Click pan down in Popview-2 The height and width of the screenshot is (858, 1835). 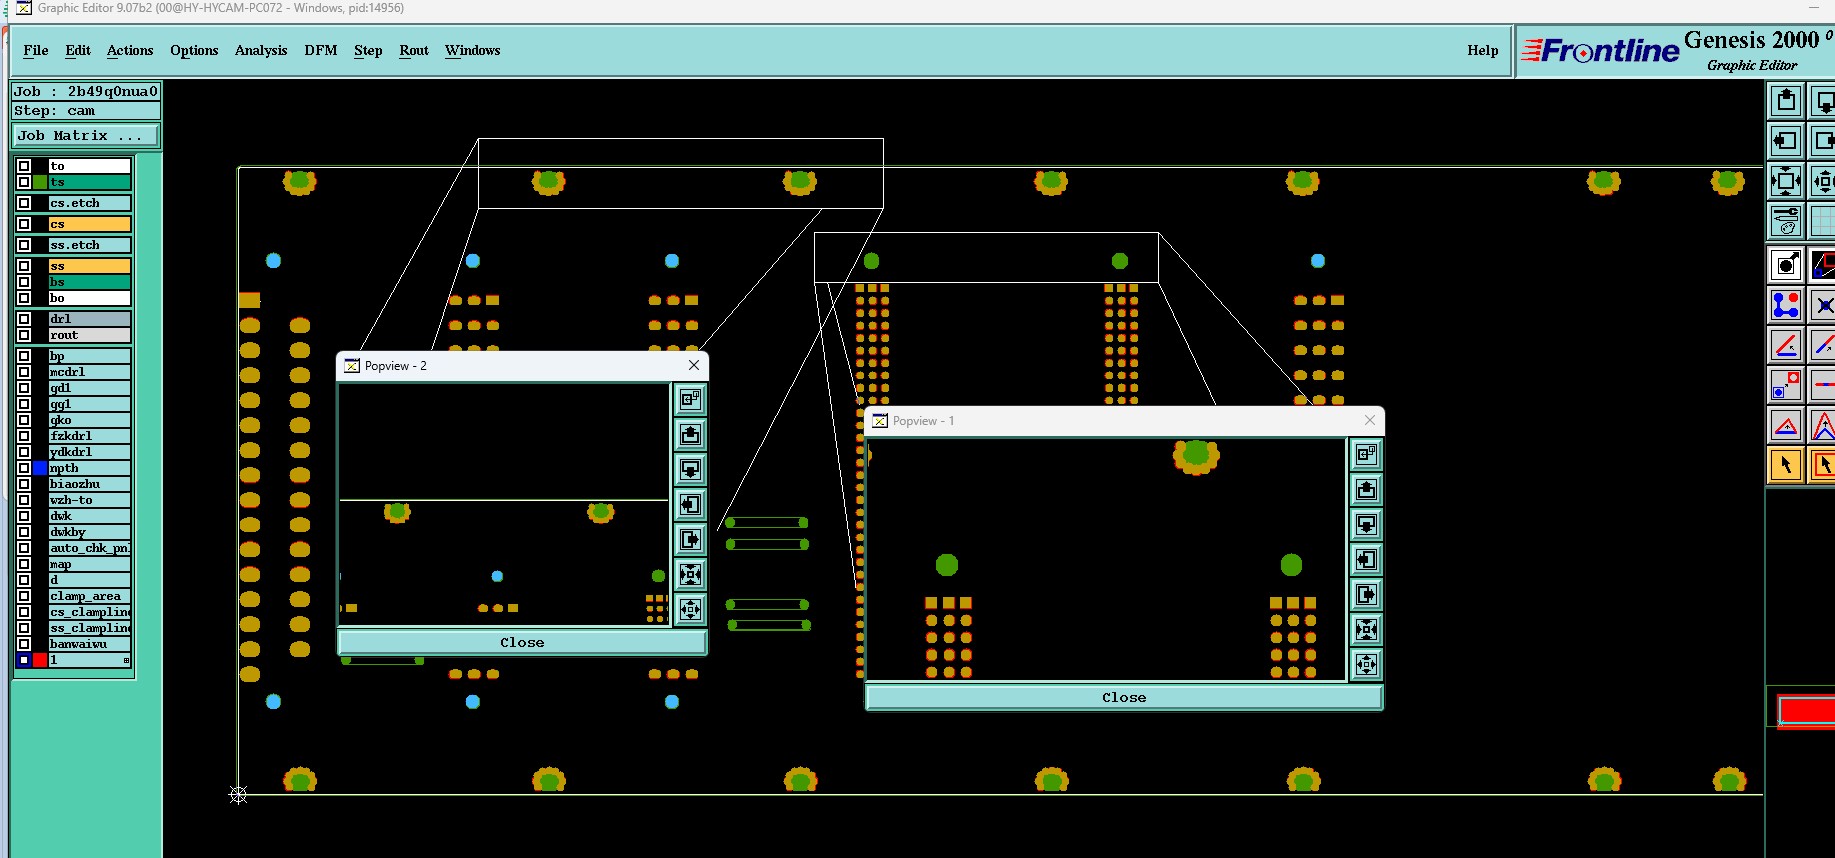(690, 470)
